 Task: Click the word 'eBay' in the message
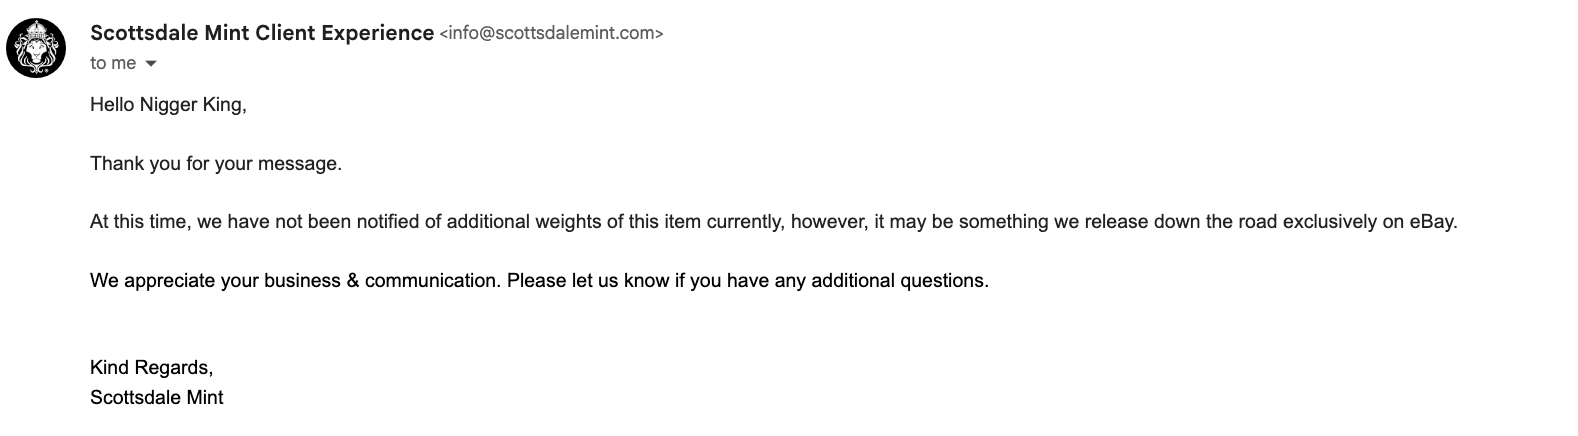[x=1431, y=222]
